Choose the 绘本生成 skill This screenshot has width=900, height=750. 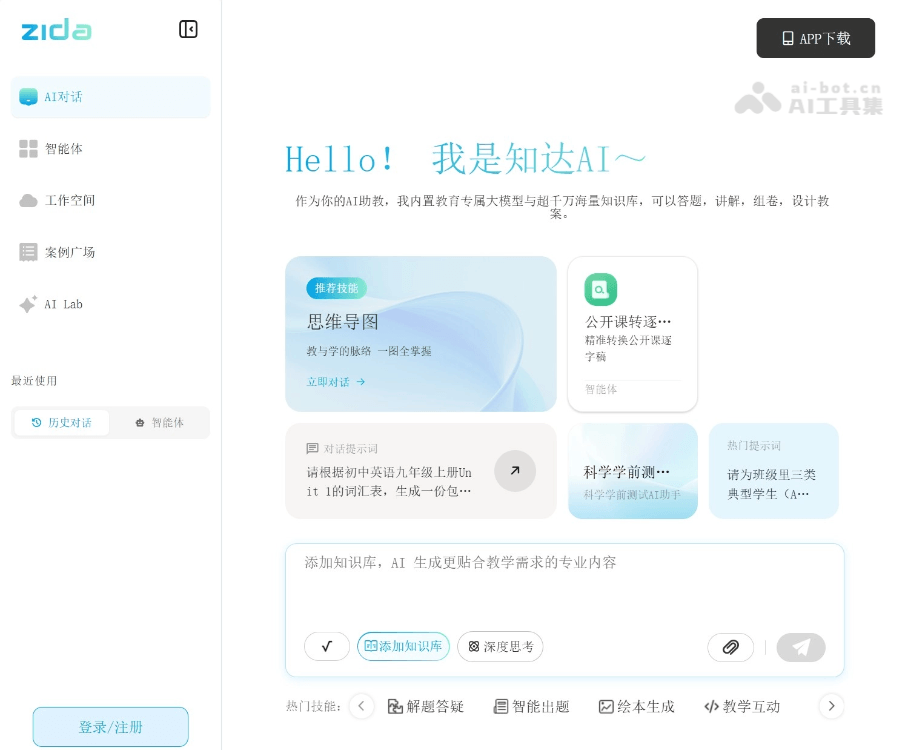[x=637, y=706]
